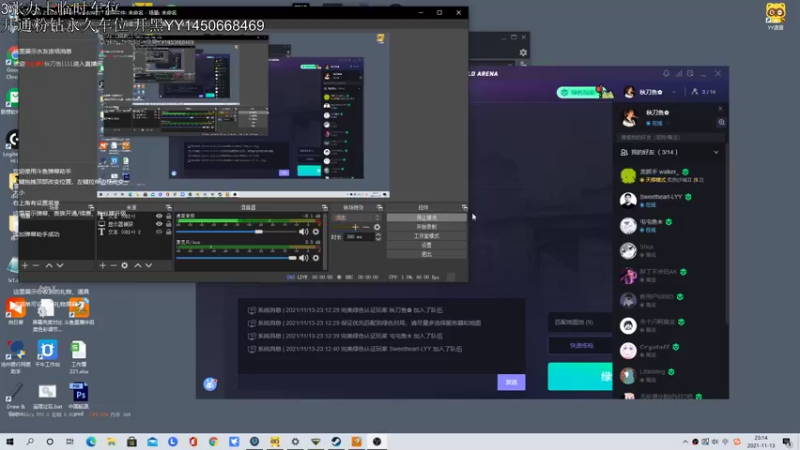Click the start recording button in OBS
The width and height of the screenshot is (800, 450).
[x=427, y=227]
